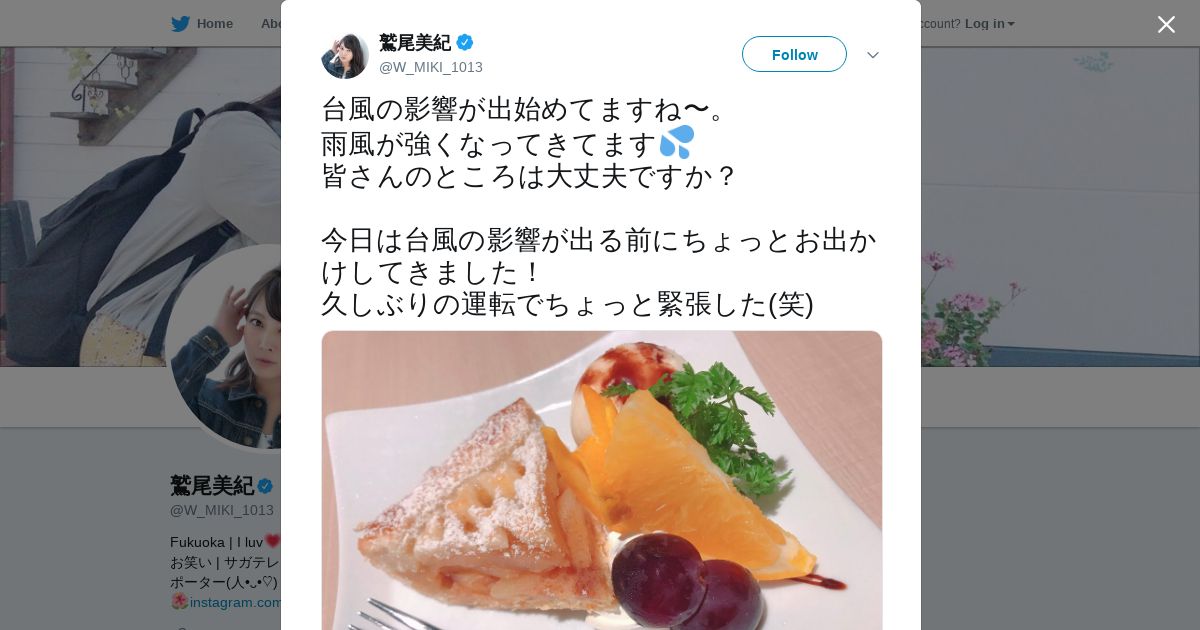Expand the chevron menu next to Follow
Screen dimensions: 1200x630
coord(873,55)
